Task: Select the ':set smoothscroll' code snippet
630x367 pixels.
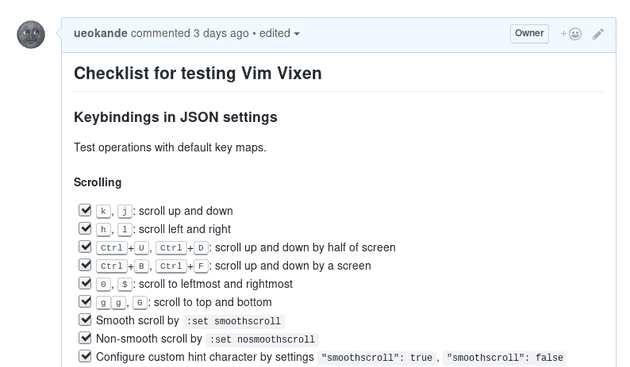Action: 233,321
